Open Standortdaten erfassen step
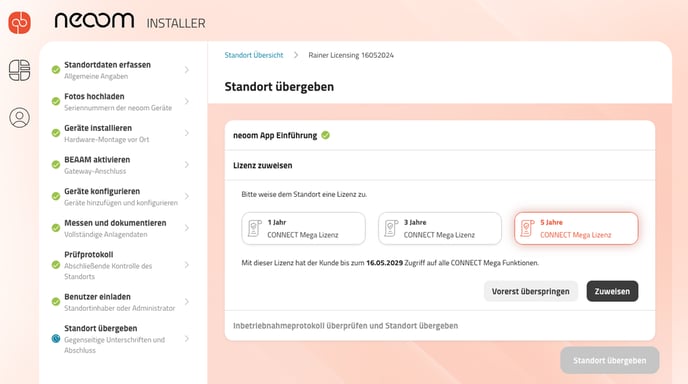 121,70
